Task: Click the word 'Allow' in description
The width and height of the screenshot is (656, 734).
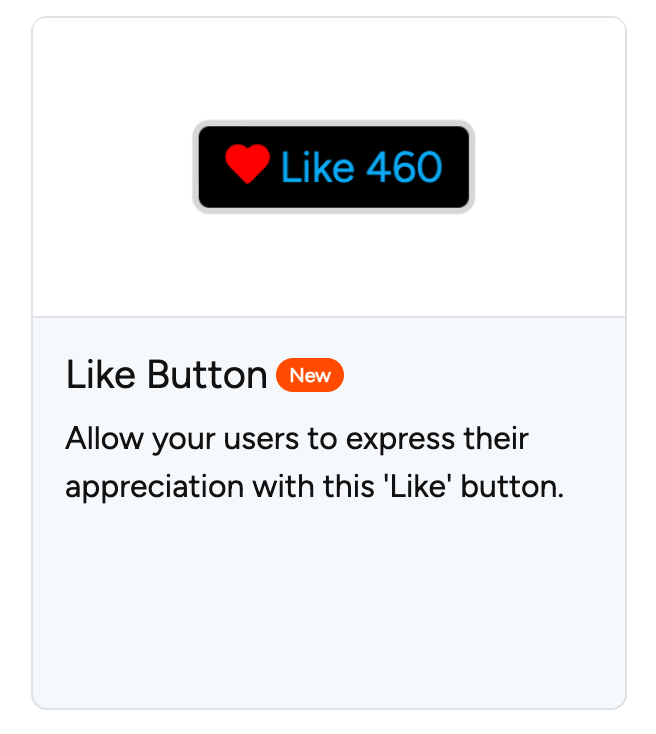Action: pos(104,439)
